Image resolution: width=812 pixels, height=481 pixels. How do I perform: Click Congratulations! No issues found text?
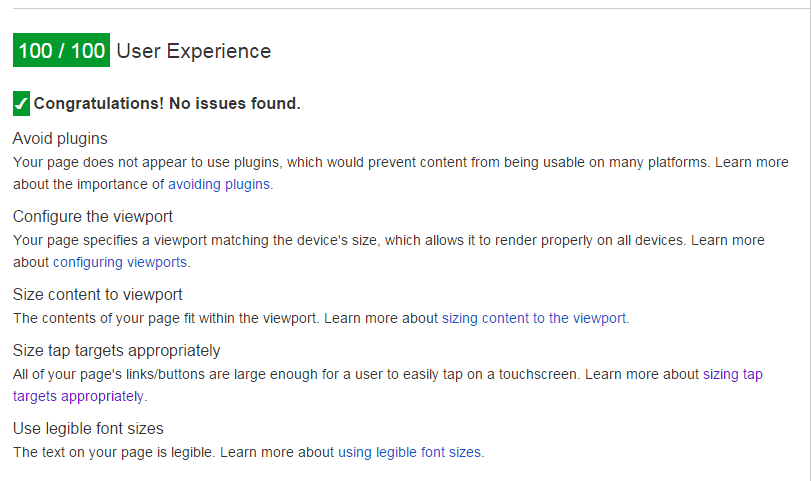pos(167,104)
